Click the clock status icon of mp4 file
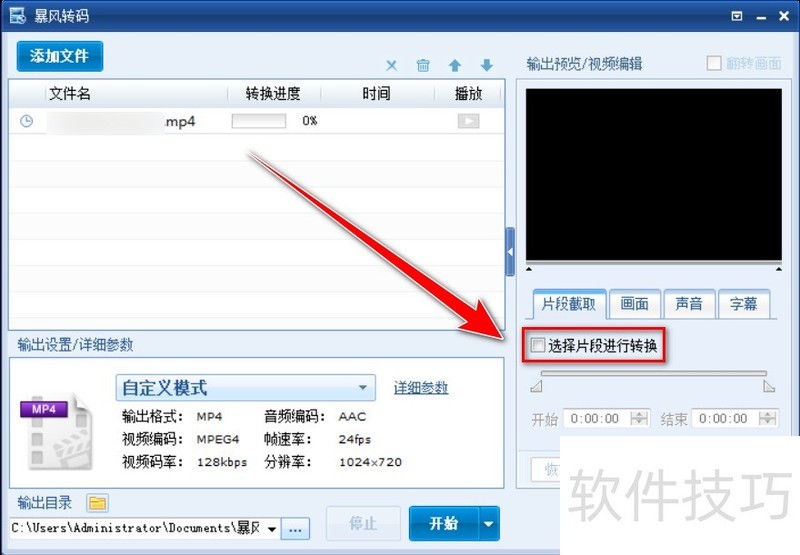The height and width of the screenshot is (555, 800). (27, 121)
